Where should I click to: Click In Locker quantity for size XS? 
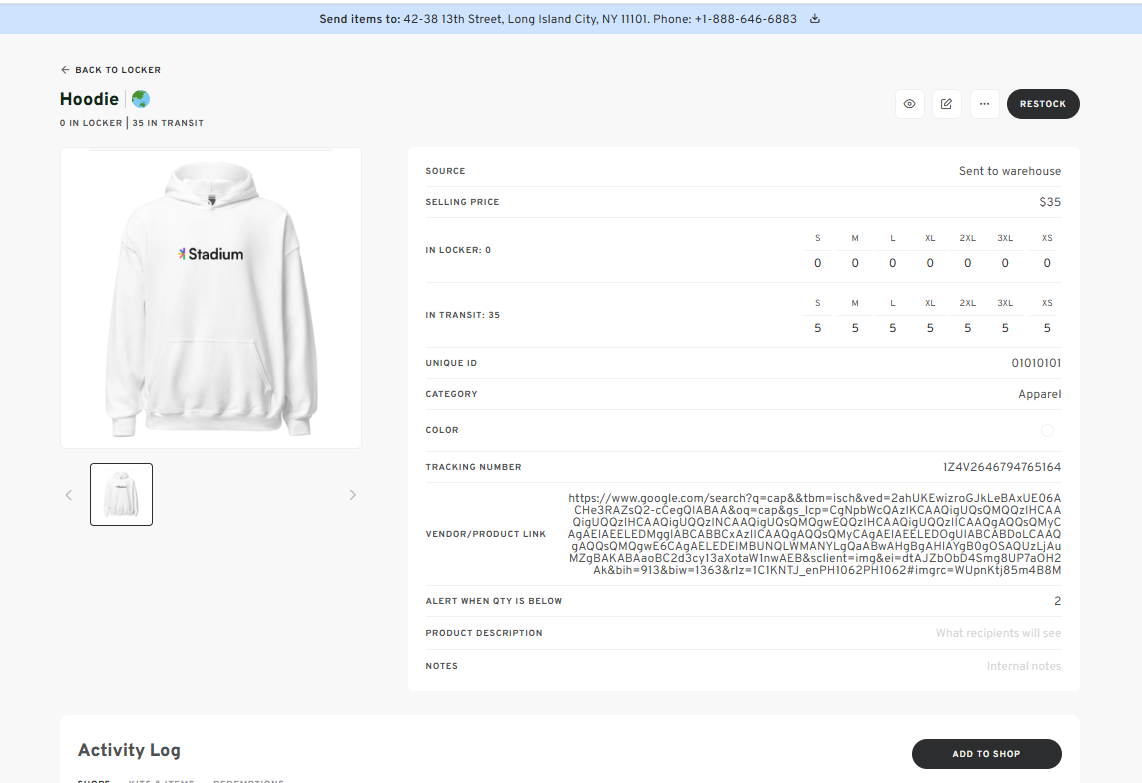click(1047, 263)
